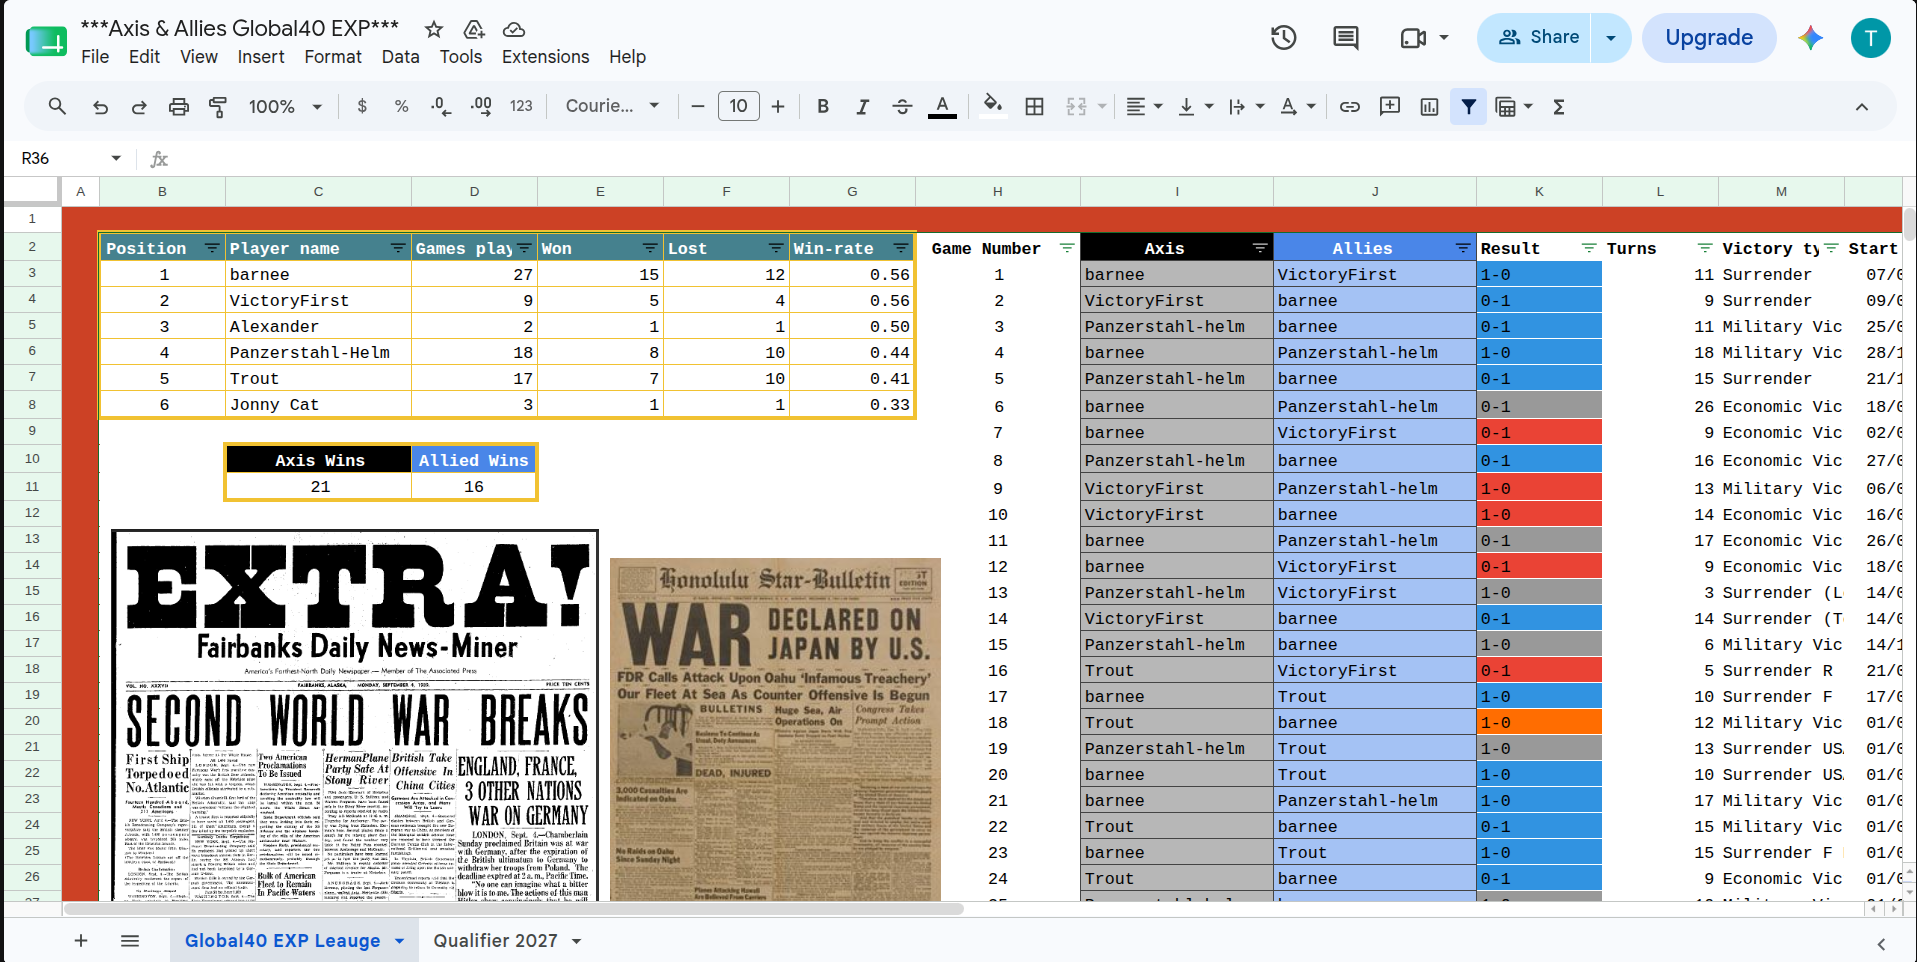
Task: Open the Extensions menu
Action: click(x=545, y=57)
